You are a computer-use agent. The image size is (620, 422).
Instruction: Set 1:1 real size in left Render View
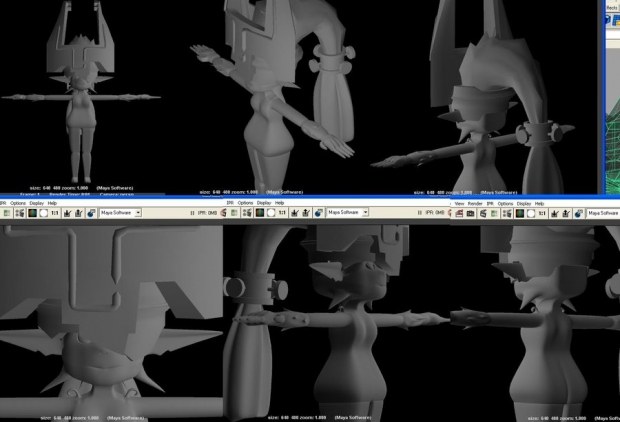tap(55, 213)
